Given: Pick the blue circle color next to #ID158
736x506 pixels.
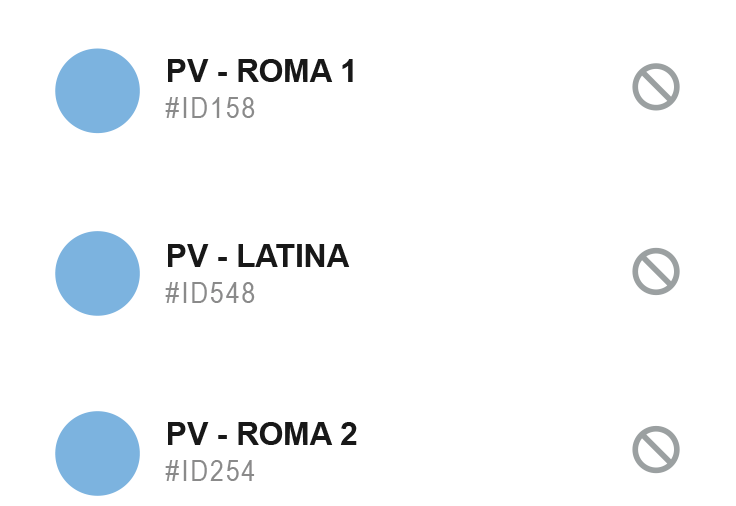Looking at the screenshot, I should pos(98,91).
